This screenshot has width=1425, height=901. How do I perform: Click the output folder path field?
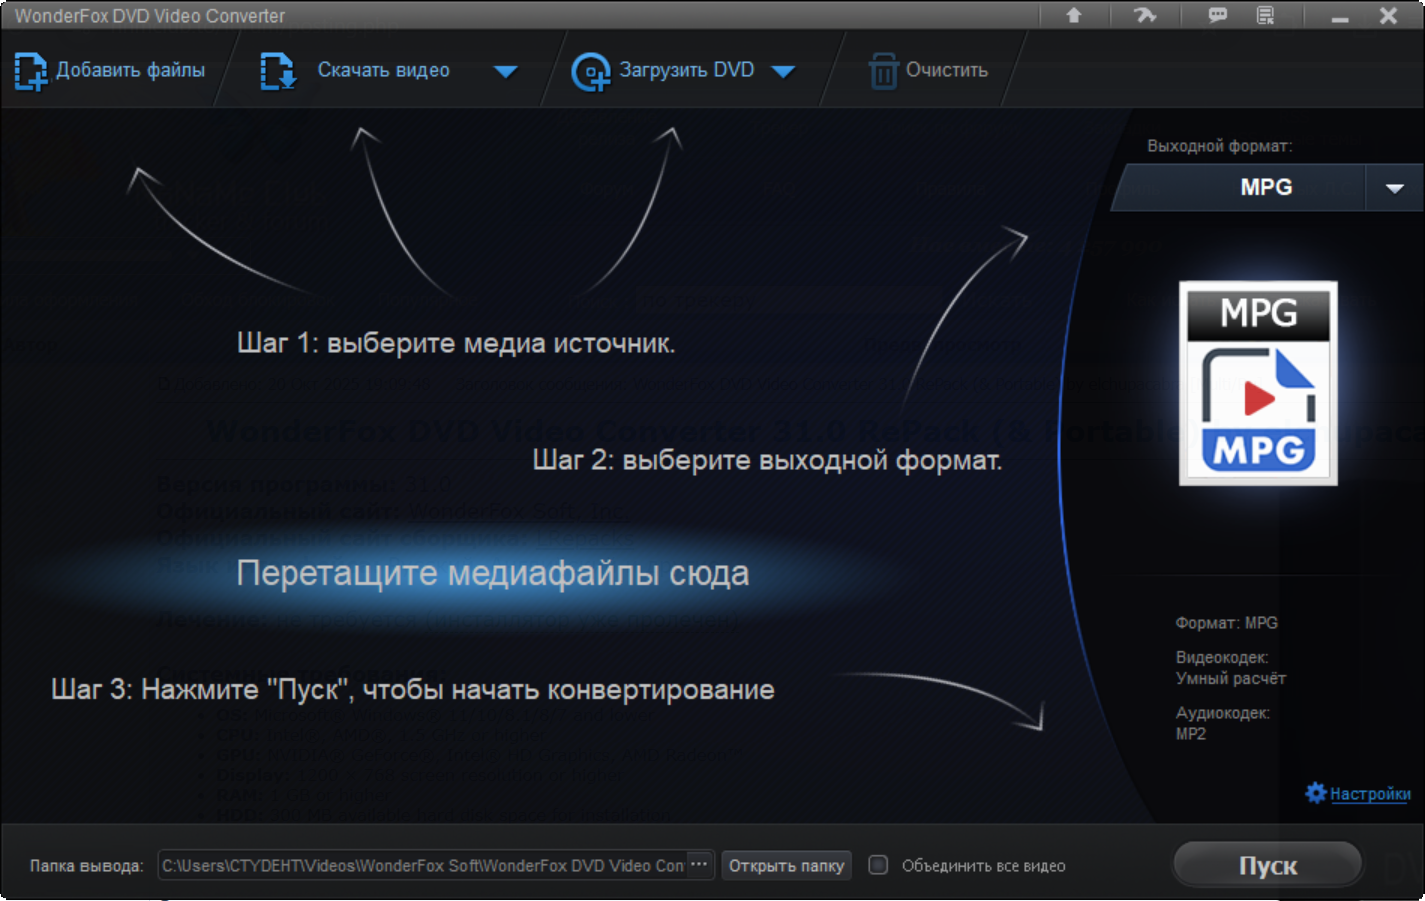tap(422, 865)
